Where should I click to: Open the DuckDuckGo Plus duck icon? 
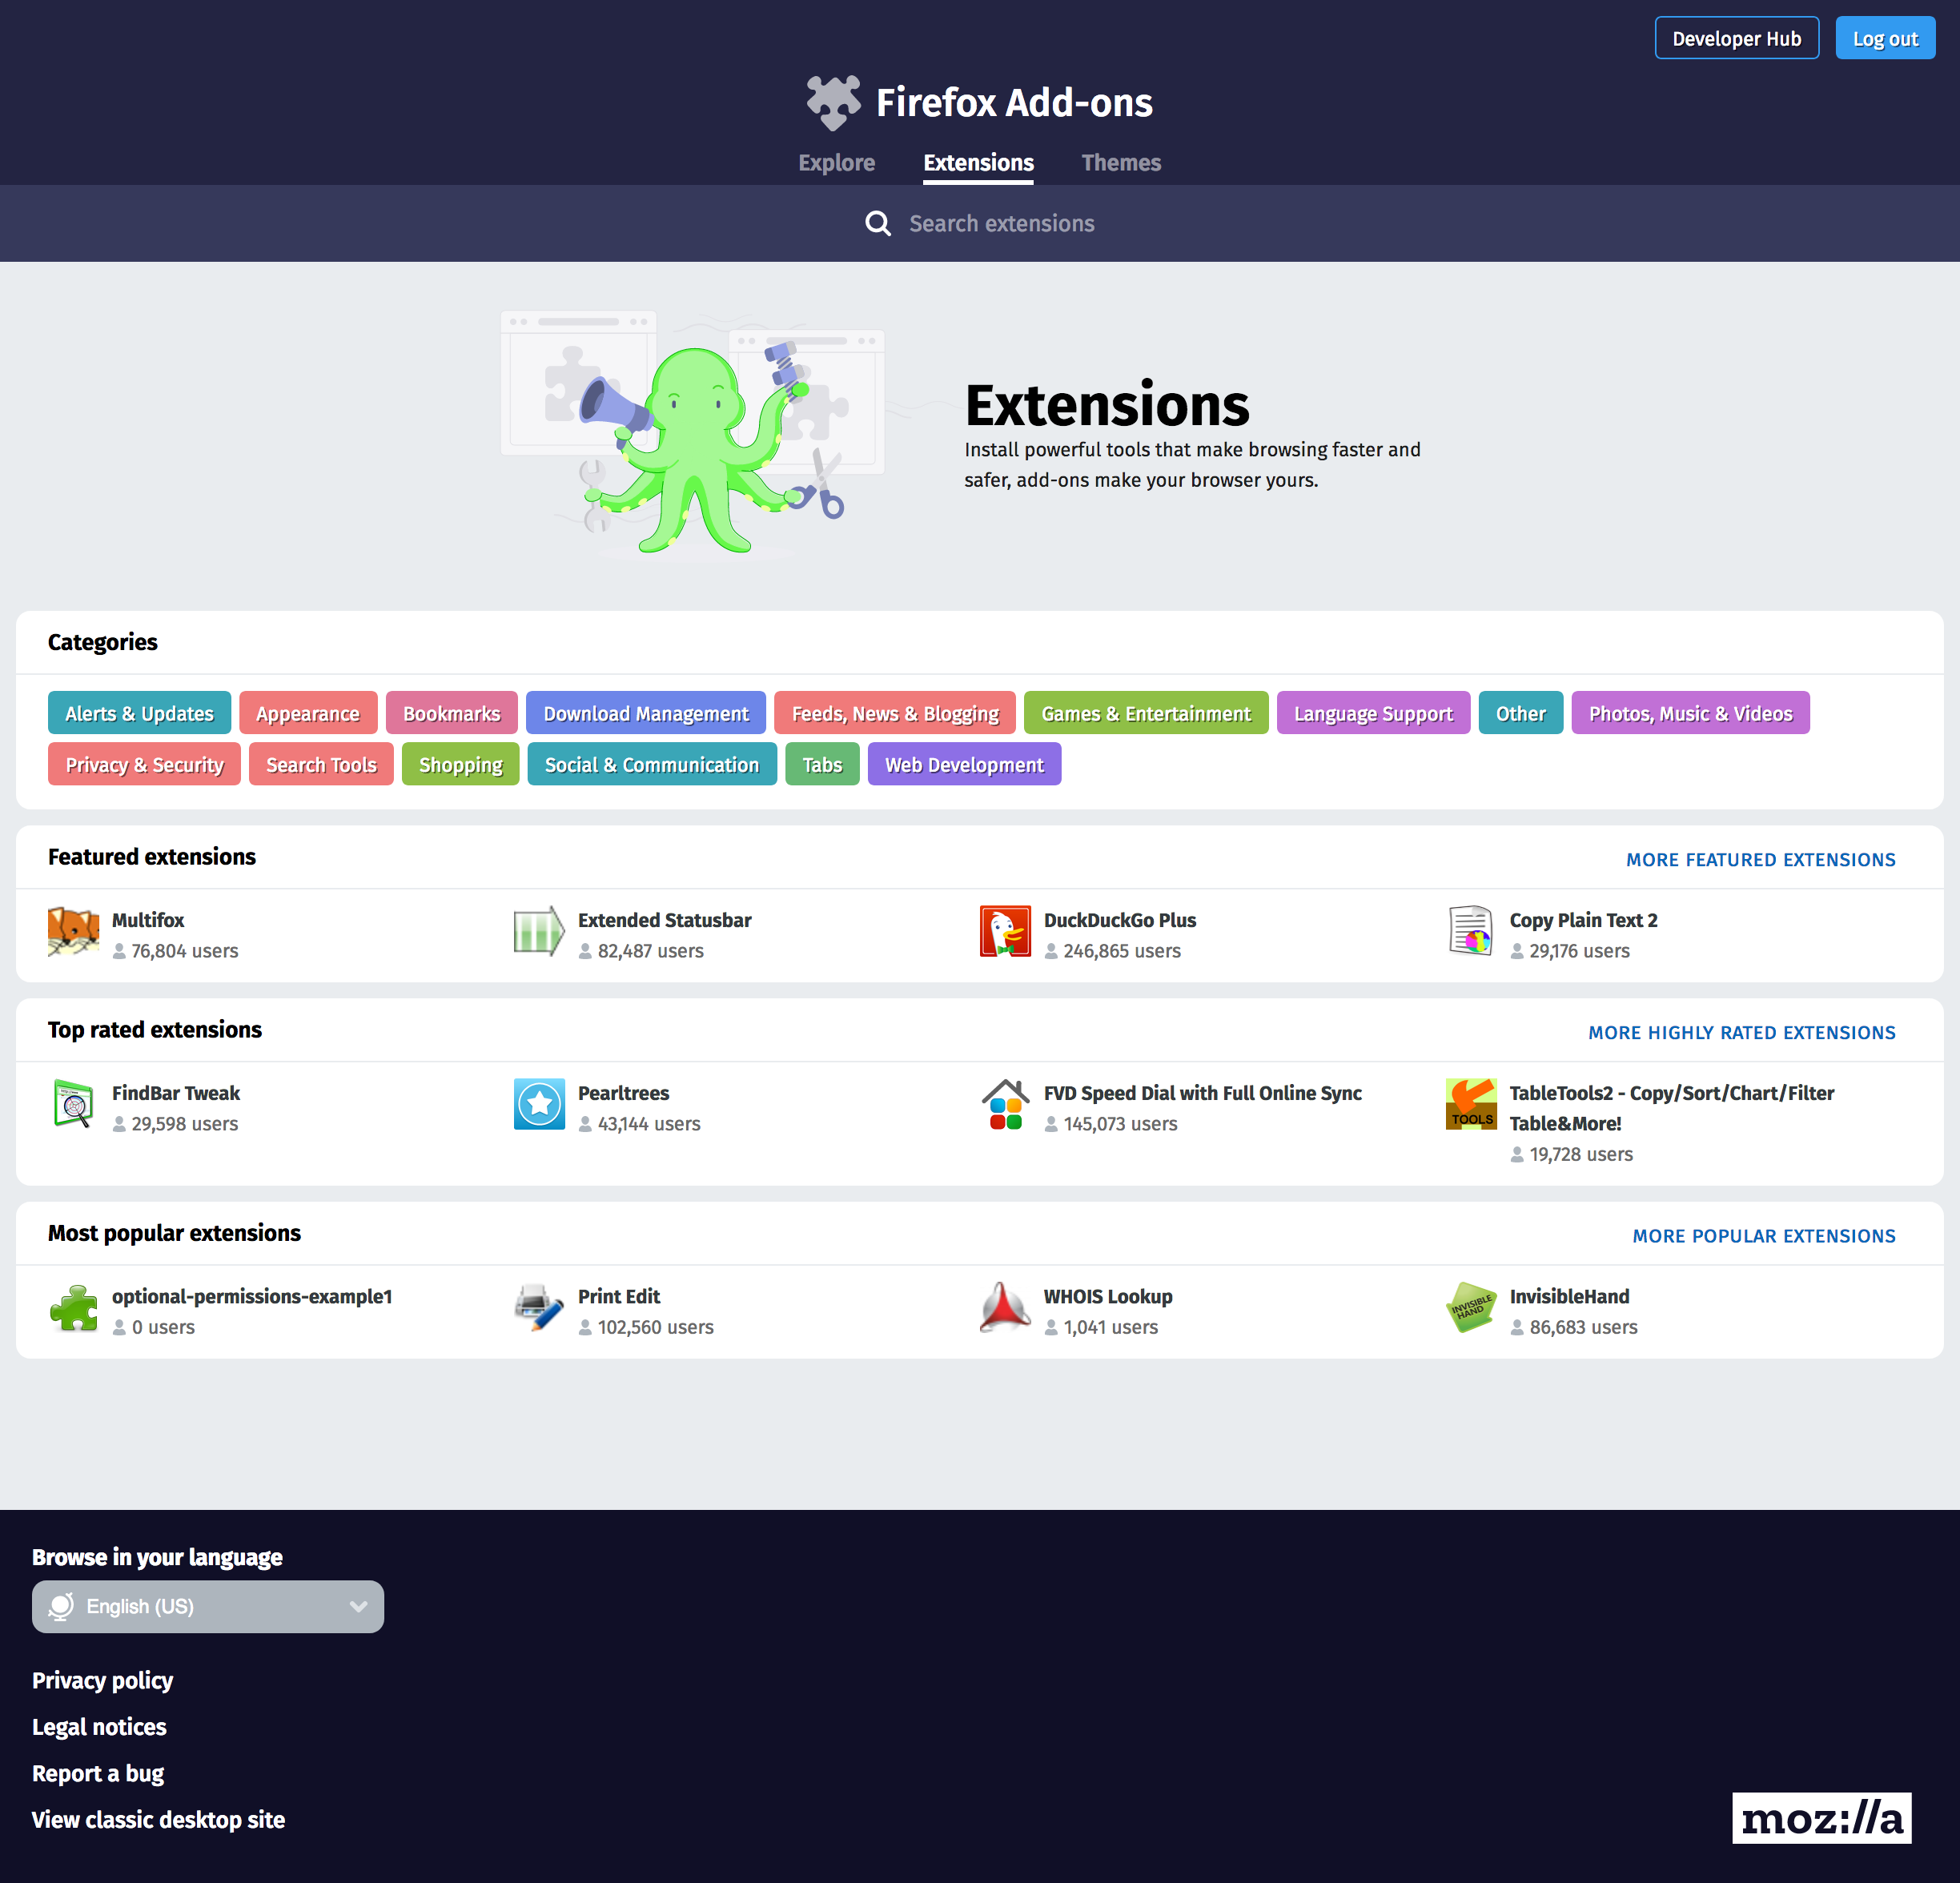[1006, 932]
